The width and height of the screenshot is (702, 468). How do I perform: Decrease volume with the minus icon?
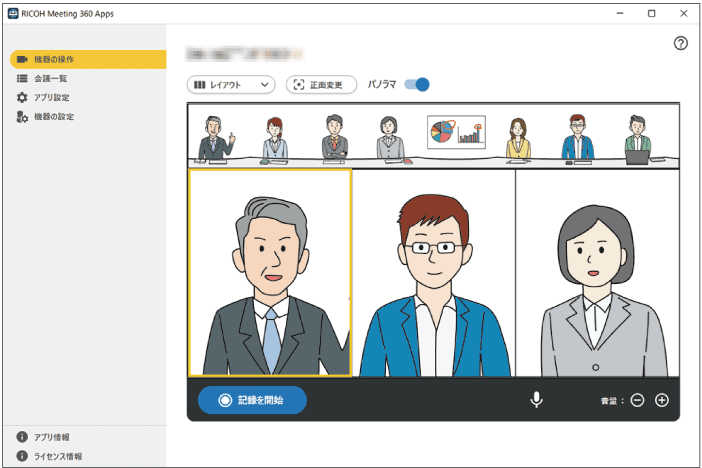pos(637,400)
